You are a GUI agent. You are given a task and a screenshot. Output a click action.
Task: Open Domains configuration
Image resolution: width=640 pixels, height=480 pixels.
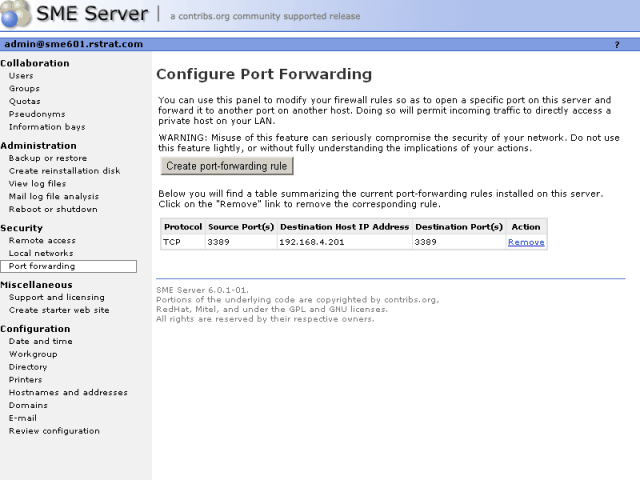point(29,405)
